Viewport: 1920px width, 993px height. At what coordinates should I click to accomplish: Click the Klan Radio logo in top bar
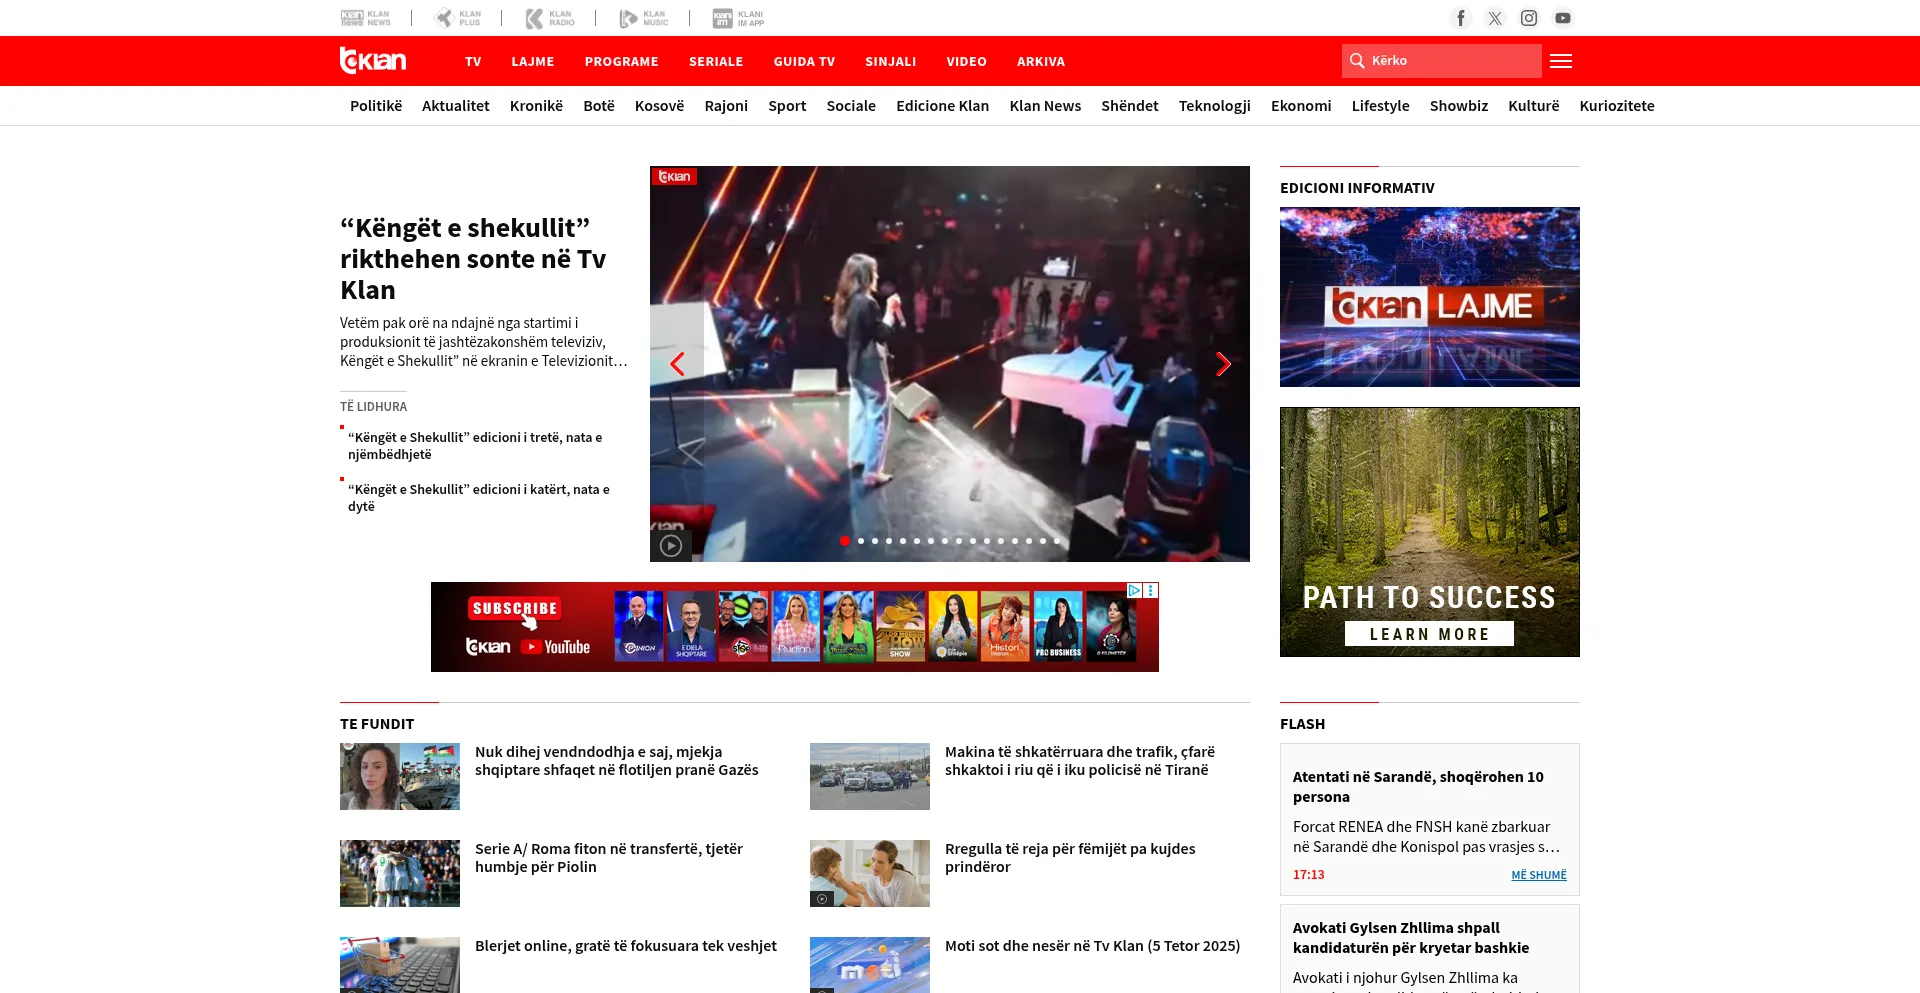(550, 18)
